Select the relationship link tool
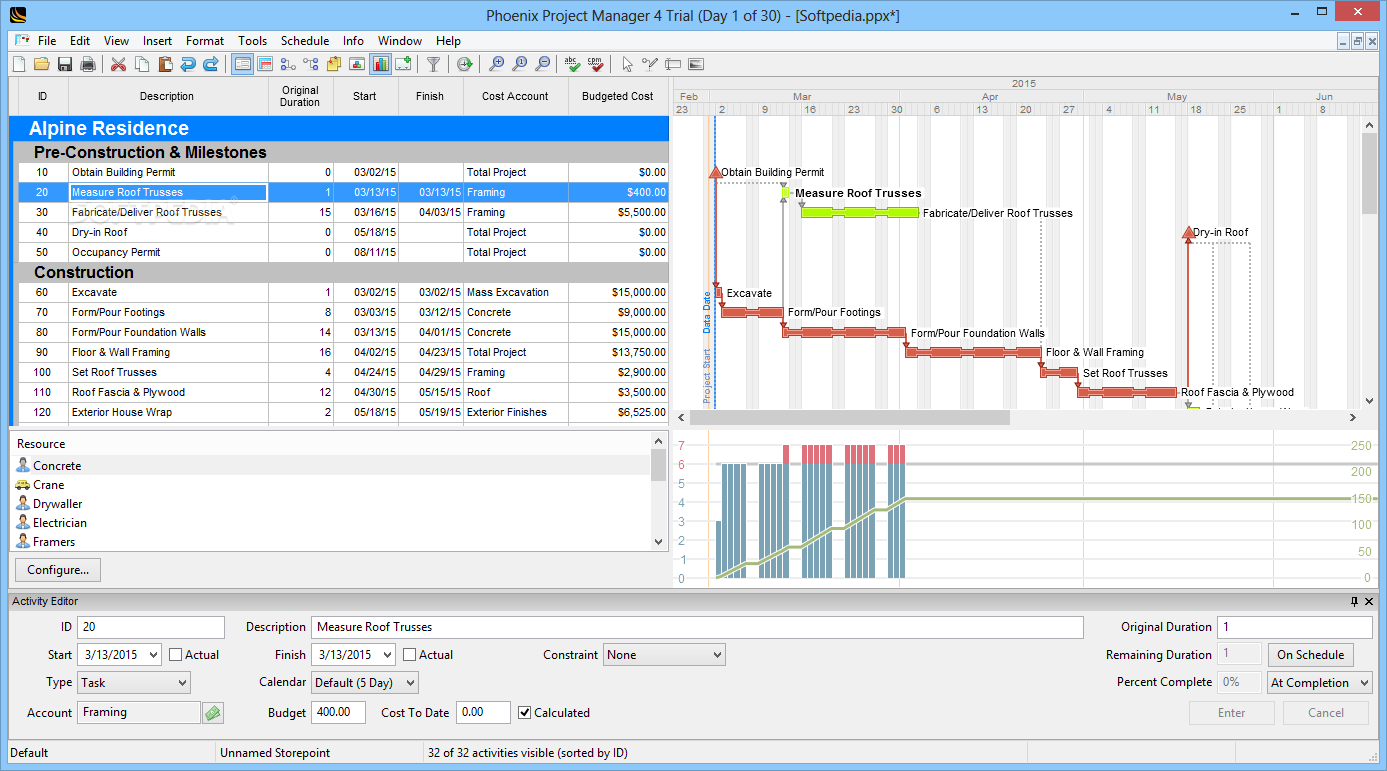Image resolution: width=1387 pixels, height=771 pixels. pyautogui.click(x=651, y=64)
